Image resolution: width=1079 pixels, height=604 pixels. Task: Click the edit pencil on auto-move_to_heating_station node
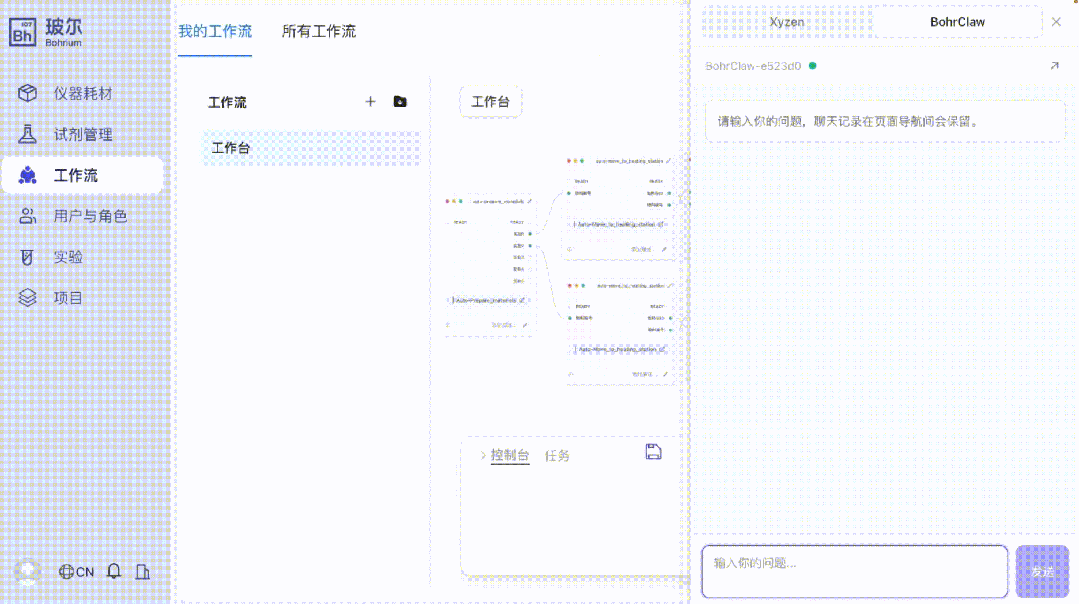tap(671, 159)
